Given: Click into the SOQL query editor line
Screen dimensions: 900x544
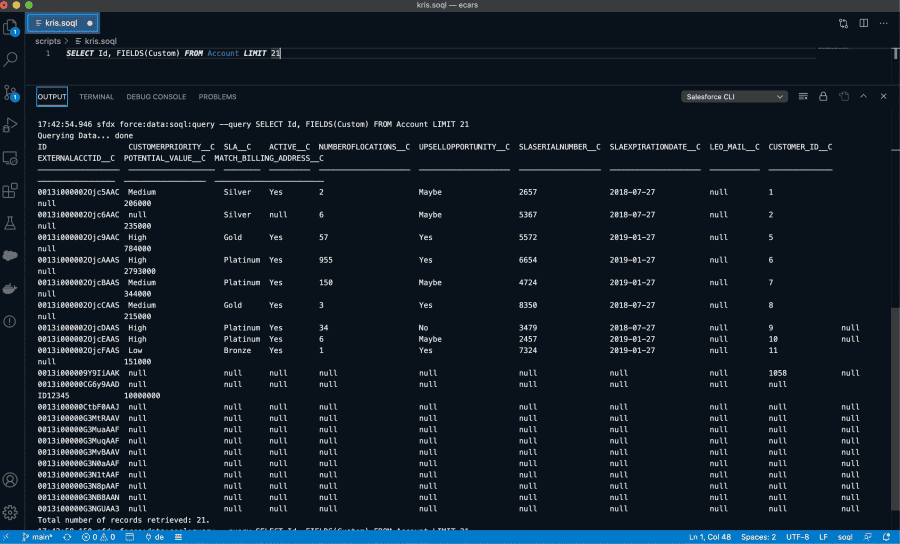Looking at the screenshot, I should [440, 53].
